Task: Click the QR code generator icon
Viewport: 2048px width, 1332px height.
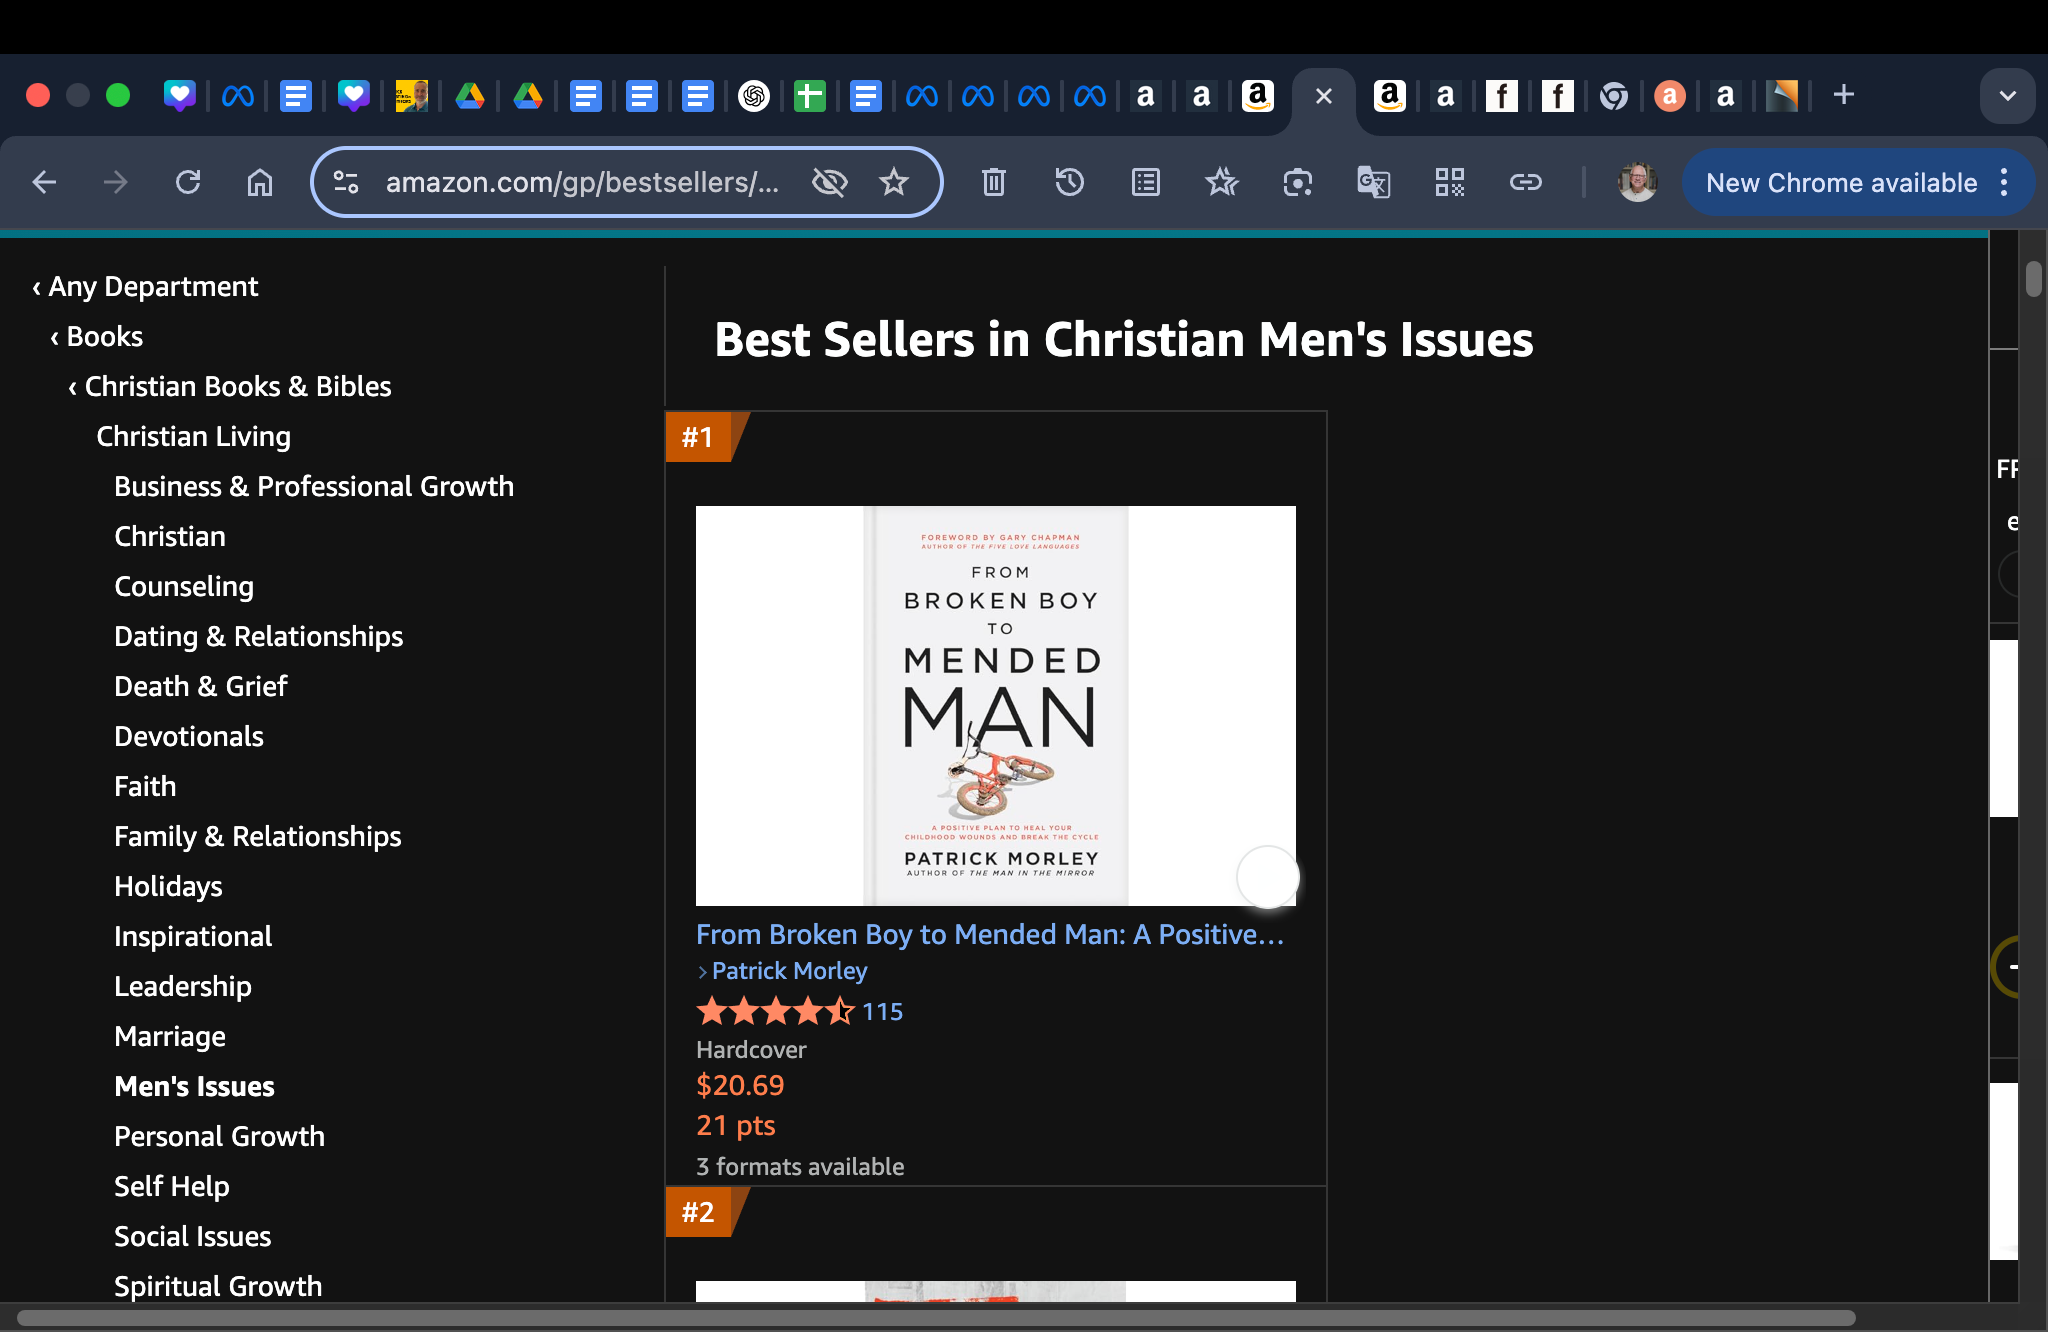Action: pos(1449,182)
